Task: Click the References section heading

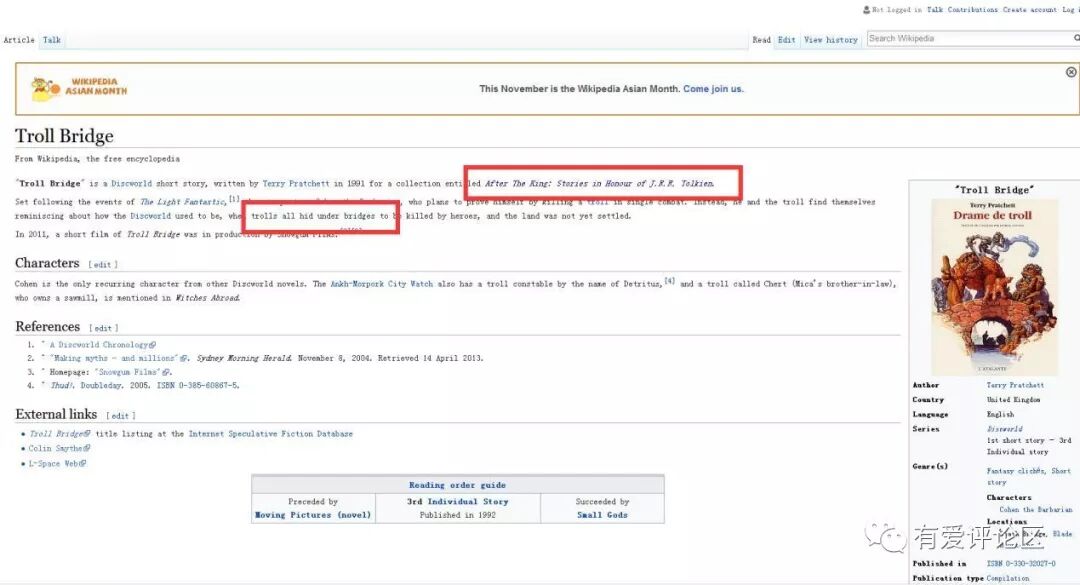Action: pyautogui.click(x=48, y=327)
